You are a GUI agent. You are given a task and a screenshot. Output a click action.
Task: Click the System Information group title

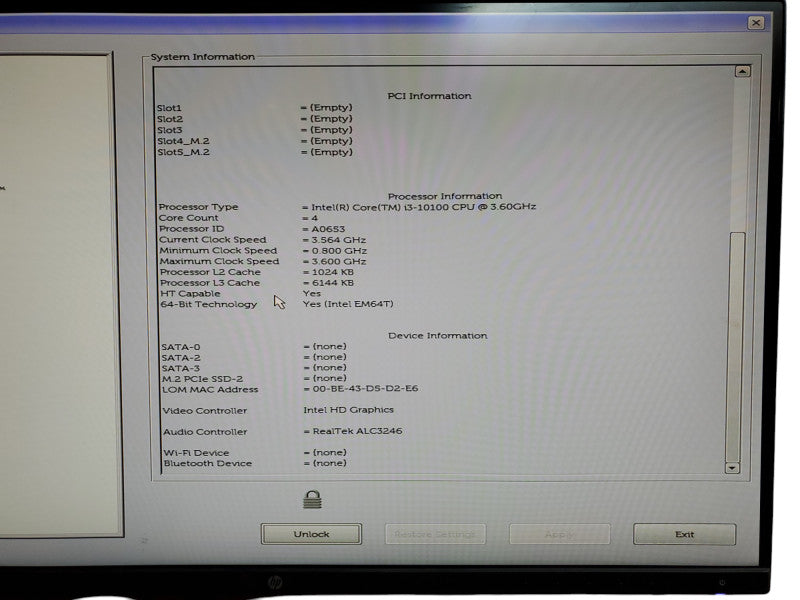[x=203, y=57]
